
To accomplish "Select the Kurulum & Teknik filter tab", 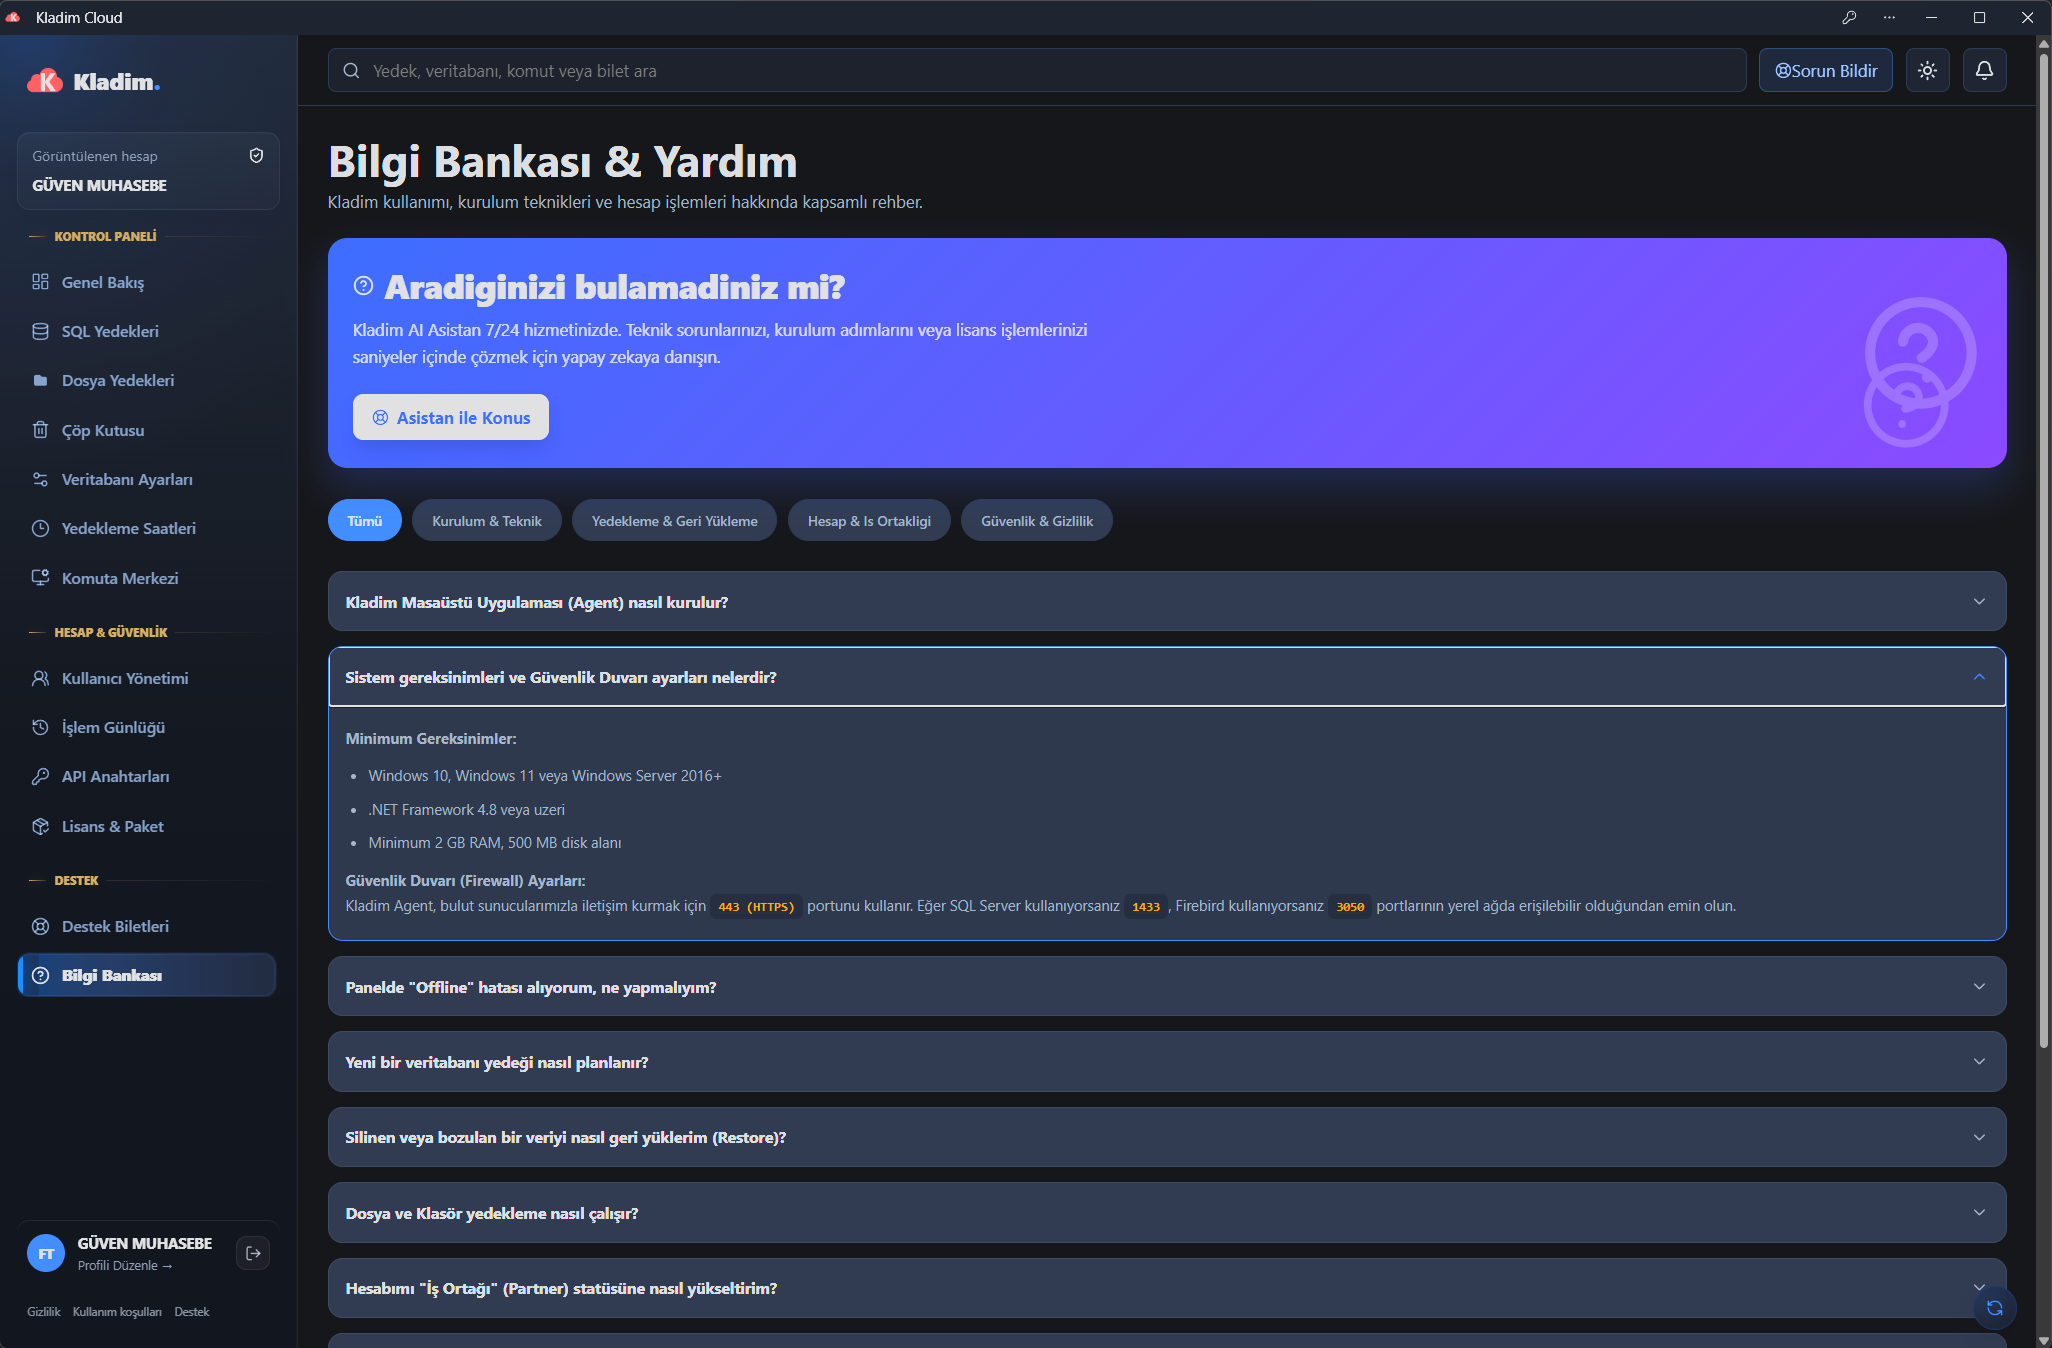I will tap(487, 520).
